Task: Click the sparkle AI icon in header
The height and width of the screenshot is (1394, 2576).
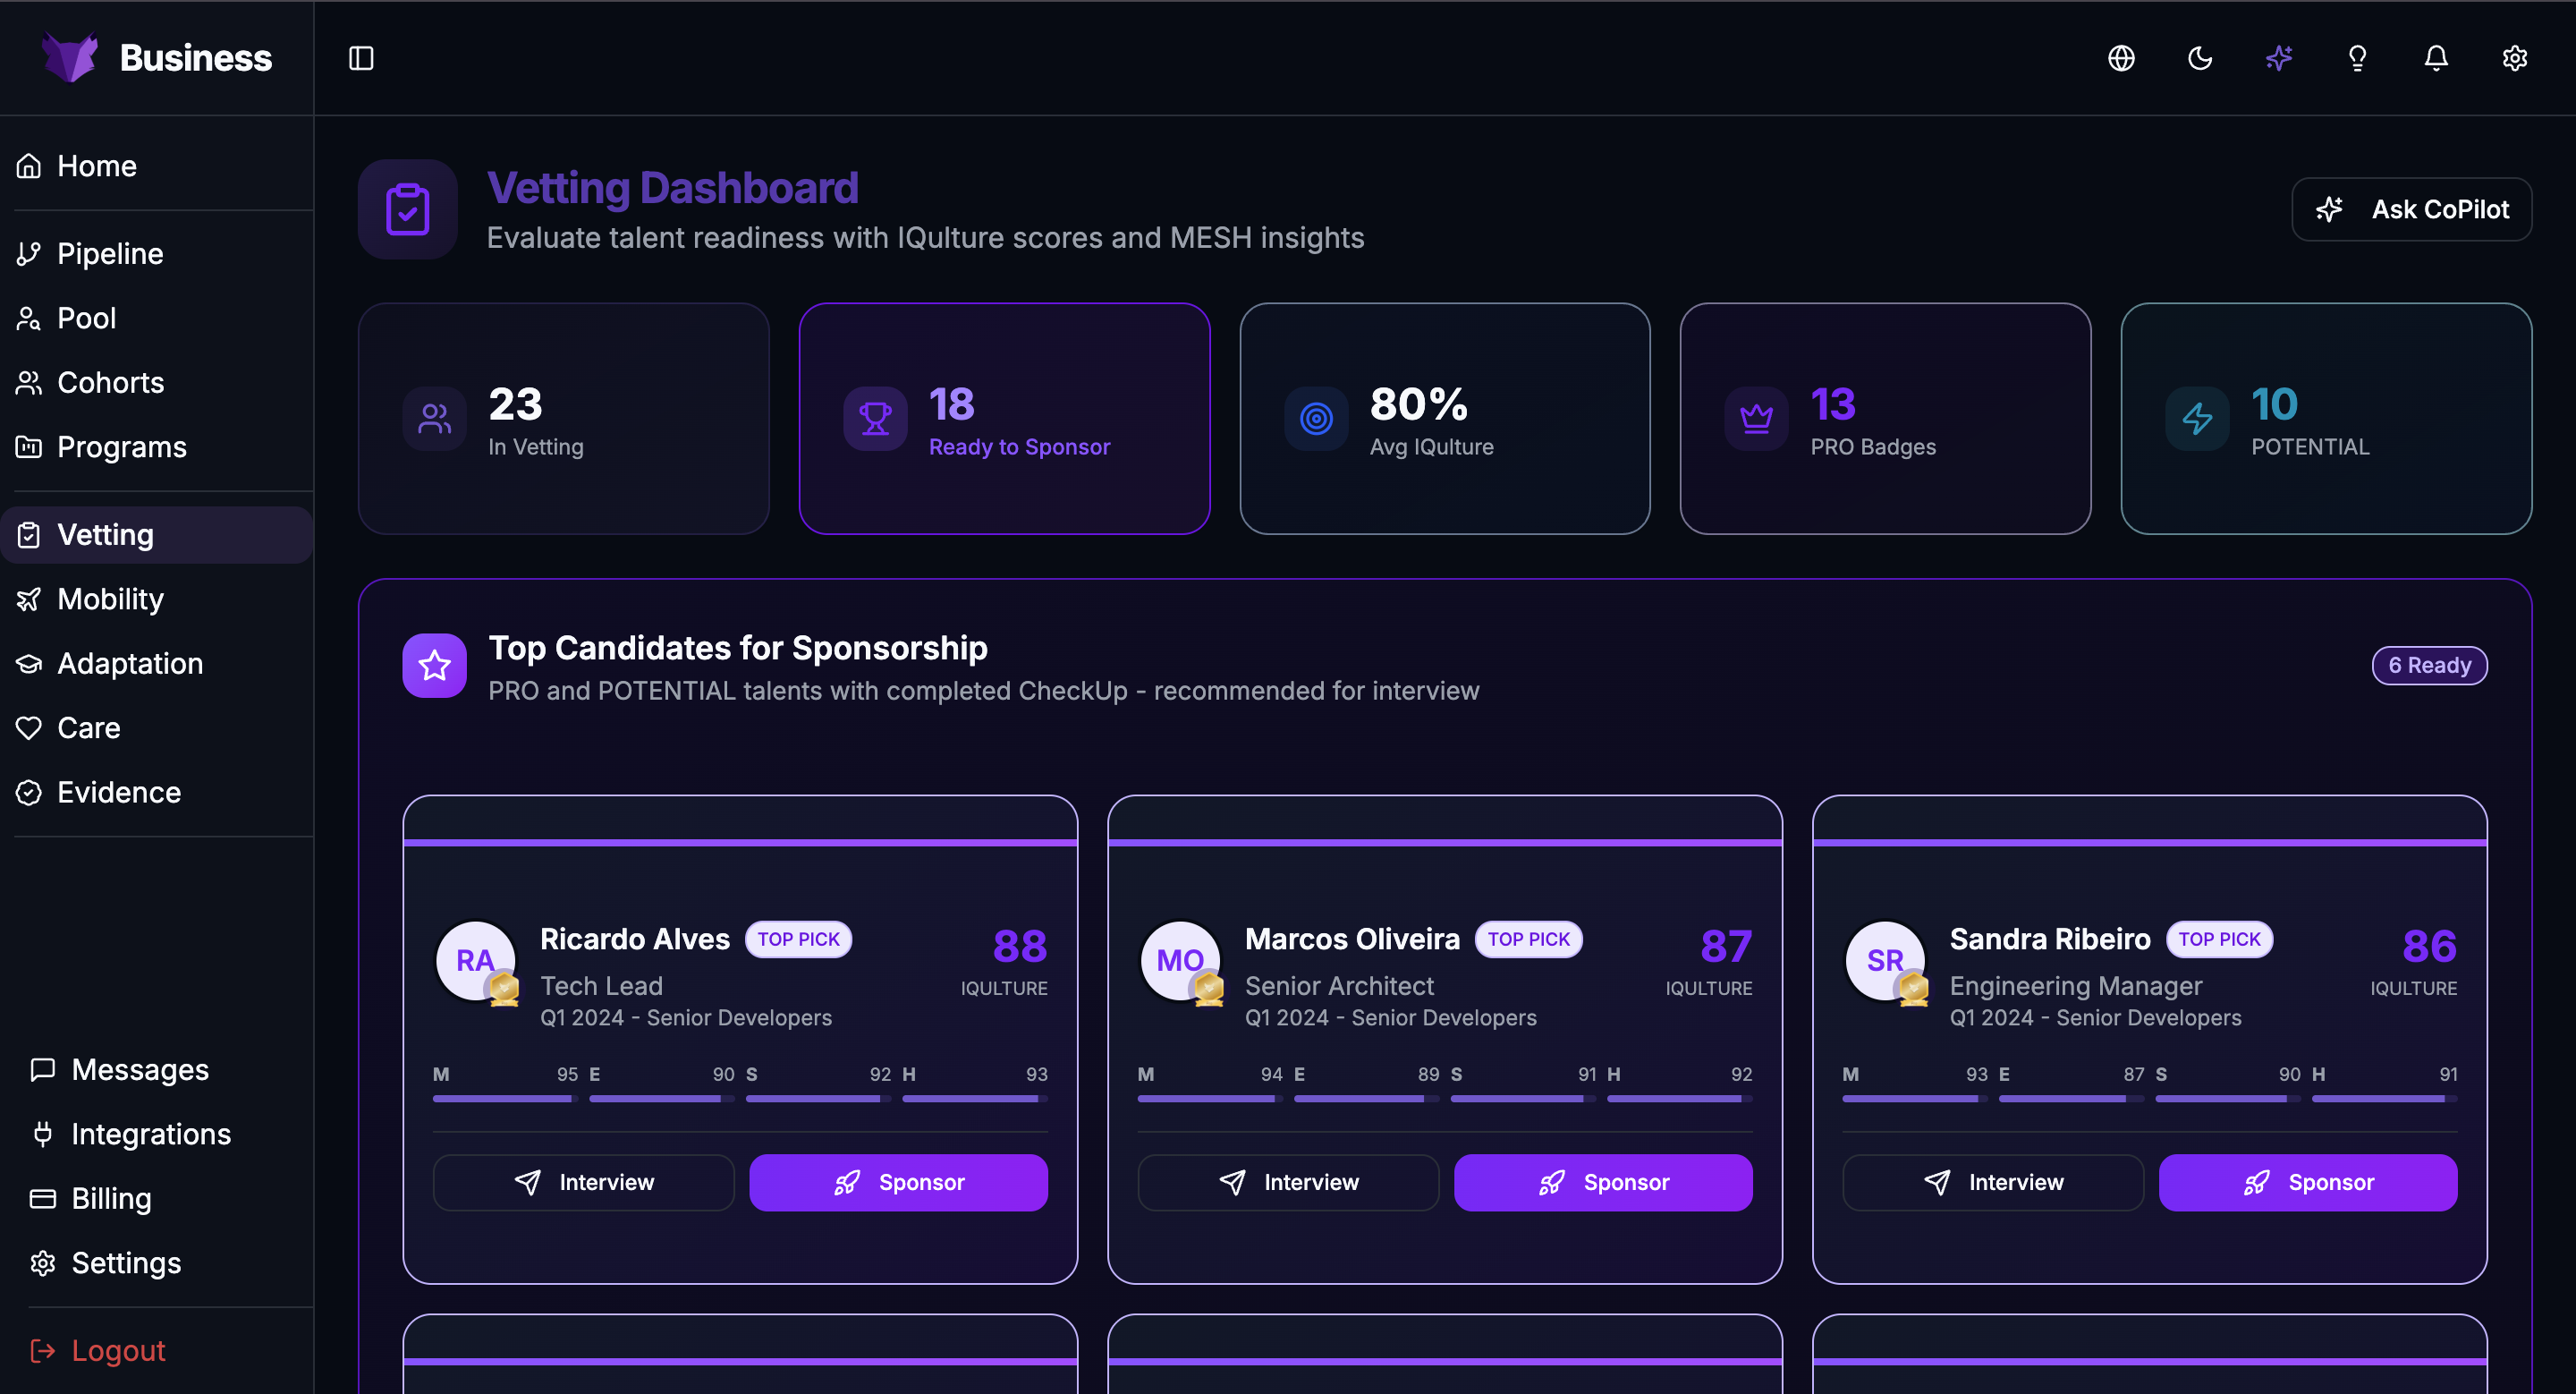Action: coord(2278,58)
